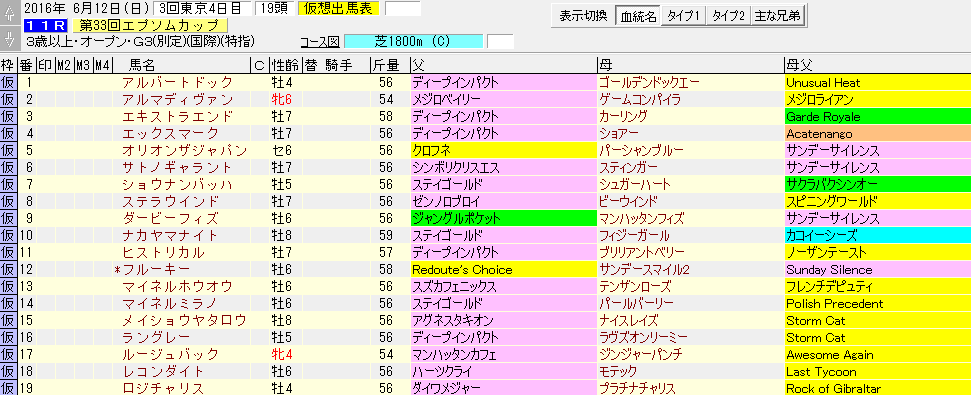
Task: Select horse ナカヤマナイト
Action: click(x=170, y=236)
